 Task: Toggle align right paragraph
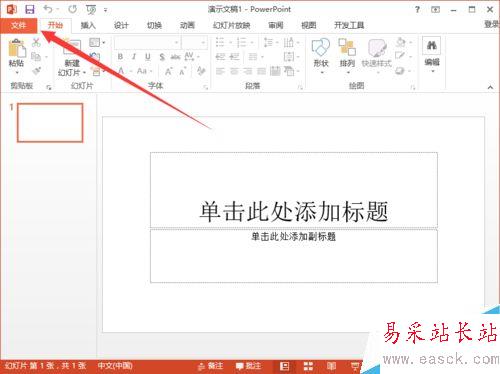pos(248,71)
